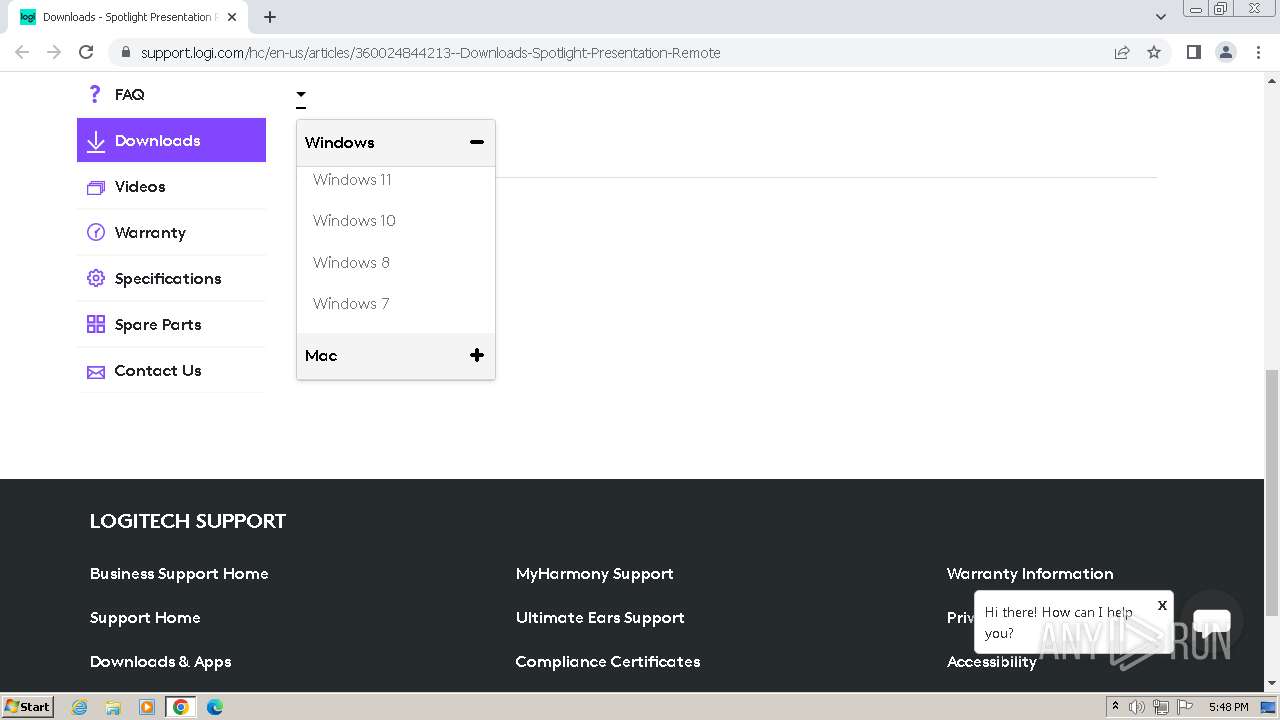
Task: Click the Spare Parts grid icon
Action: 96,324
